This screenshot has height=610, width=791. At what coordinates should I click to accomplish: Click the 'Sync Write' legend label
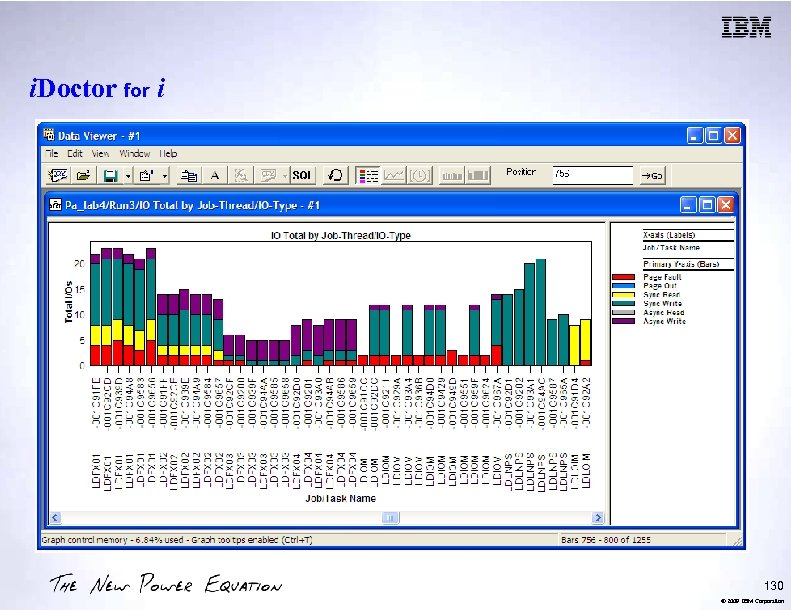pos(662,303)
